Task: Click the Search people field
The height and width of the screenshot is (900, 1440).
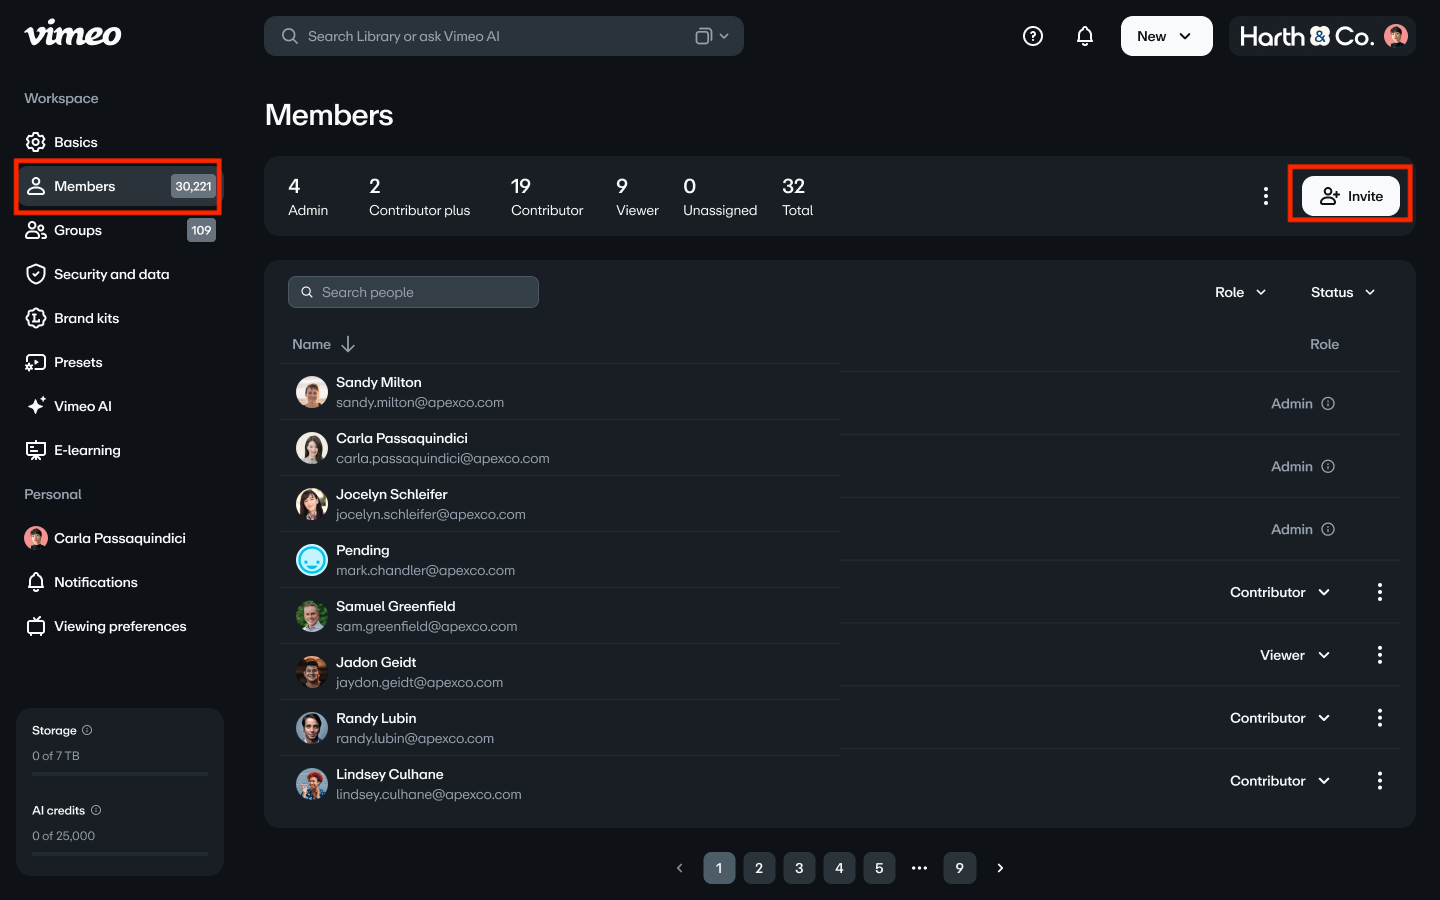Action: coord(414,292)
